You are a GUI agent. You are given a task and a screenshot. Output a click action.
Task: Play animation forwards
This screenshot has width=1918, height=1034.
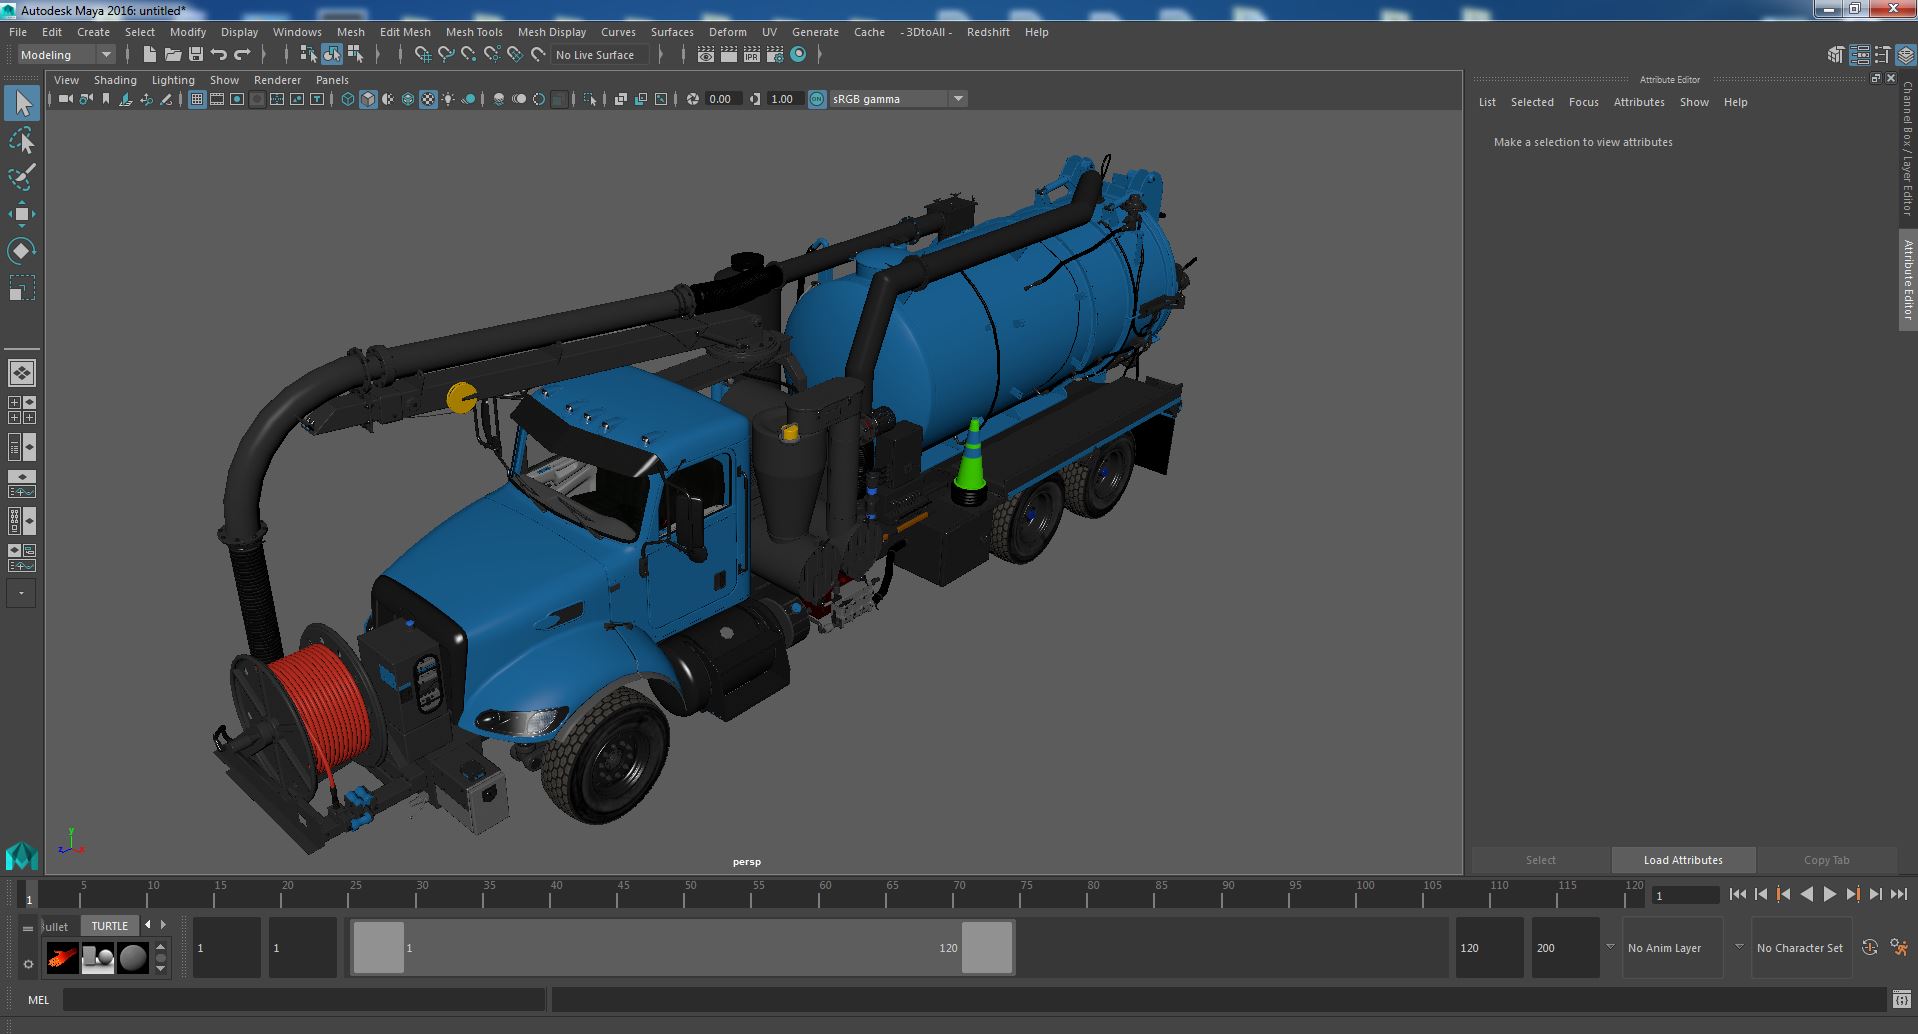[1829, 895]
